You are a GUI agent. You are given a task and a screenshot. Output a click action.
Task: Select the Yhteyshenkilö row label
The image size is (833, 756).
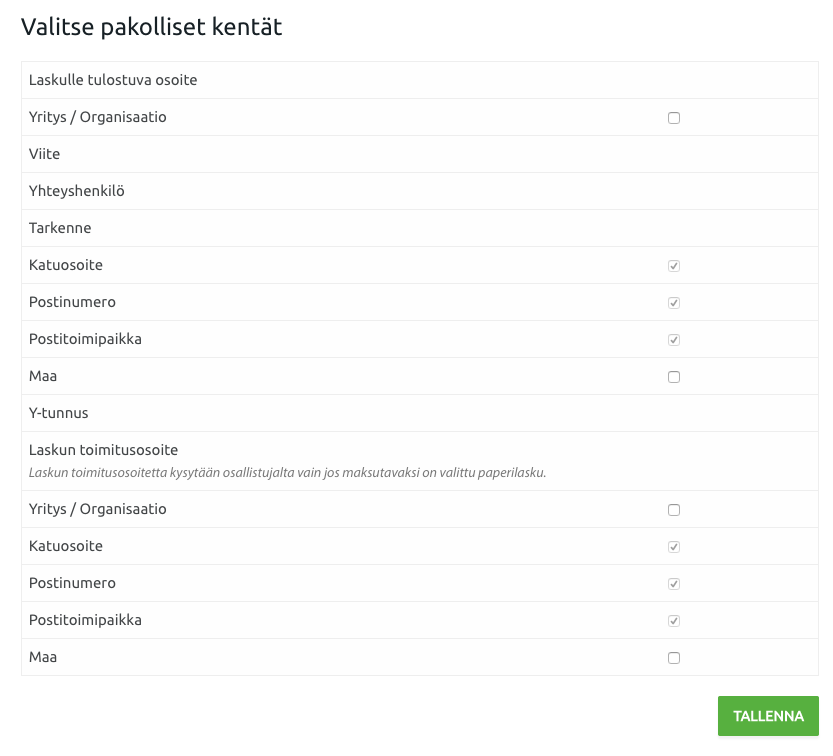click(76, 191)
